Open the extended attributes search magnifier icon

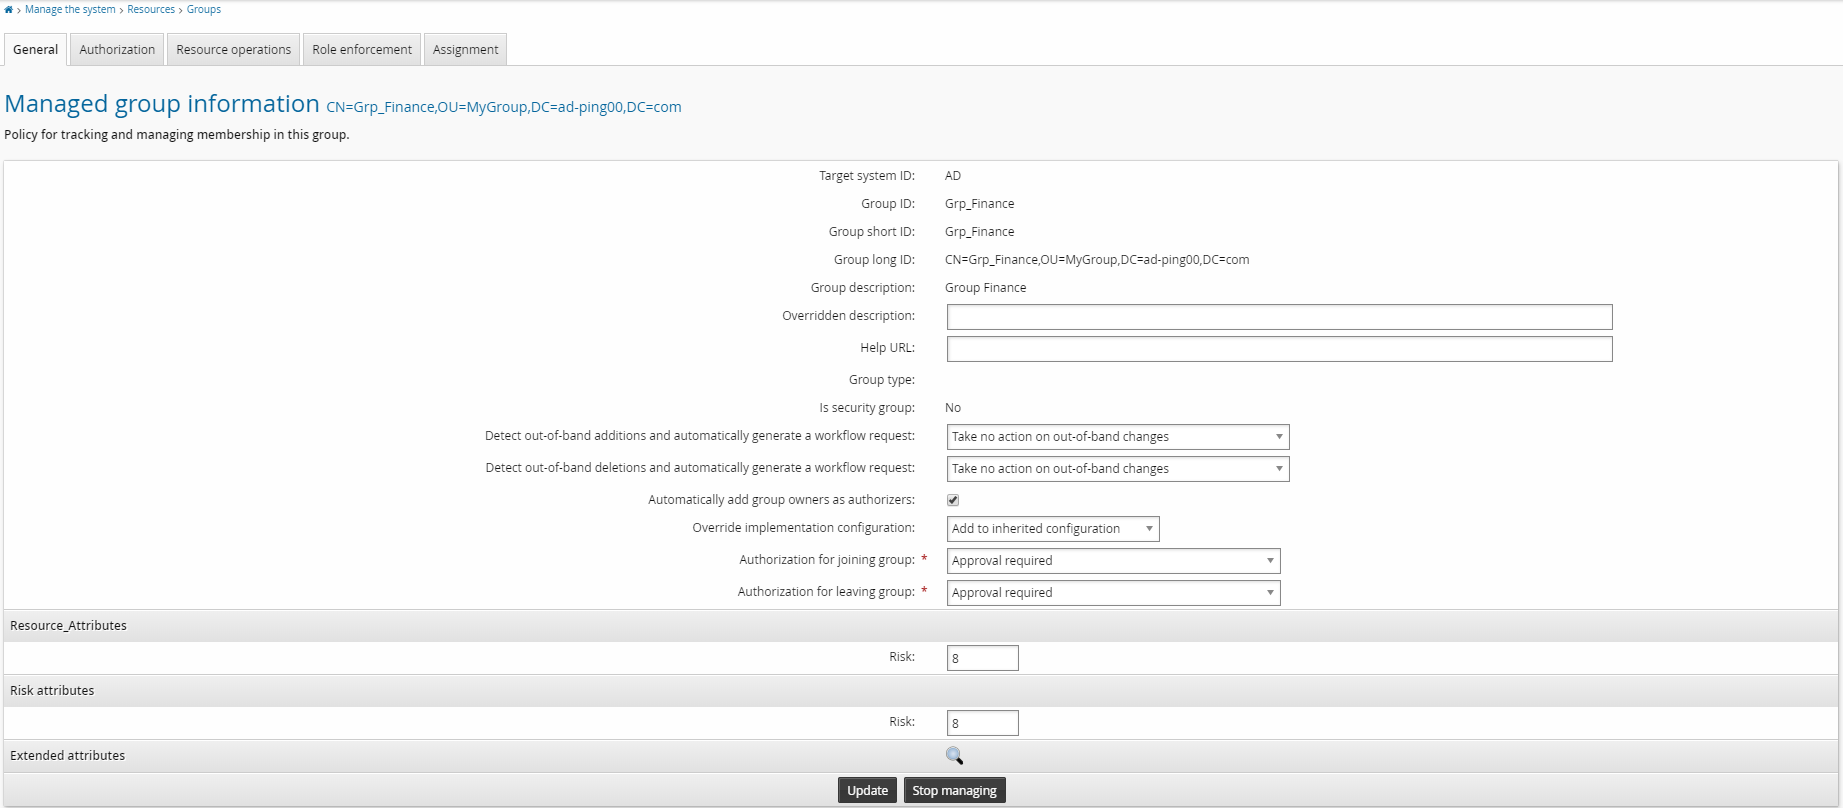[954, 756]
